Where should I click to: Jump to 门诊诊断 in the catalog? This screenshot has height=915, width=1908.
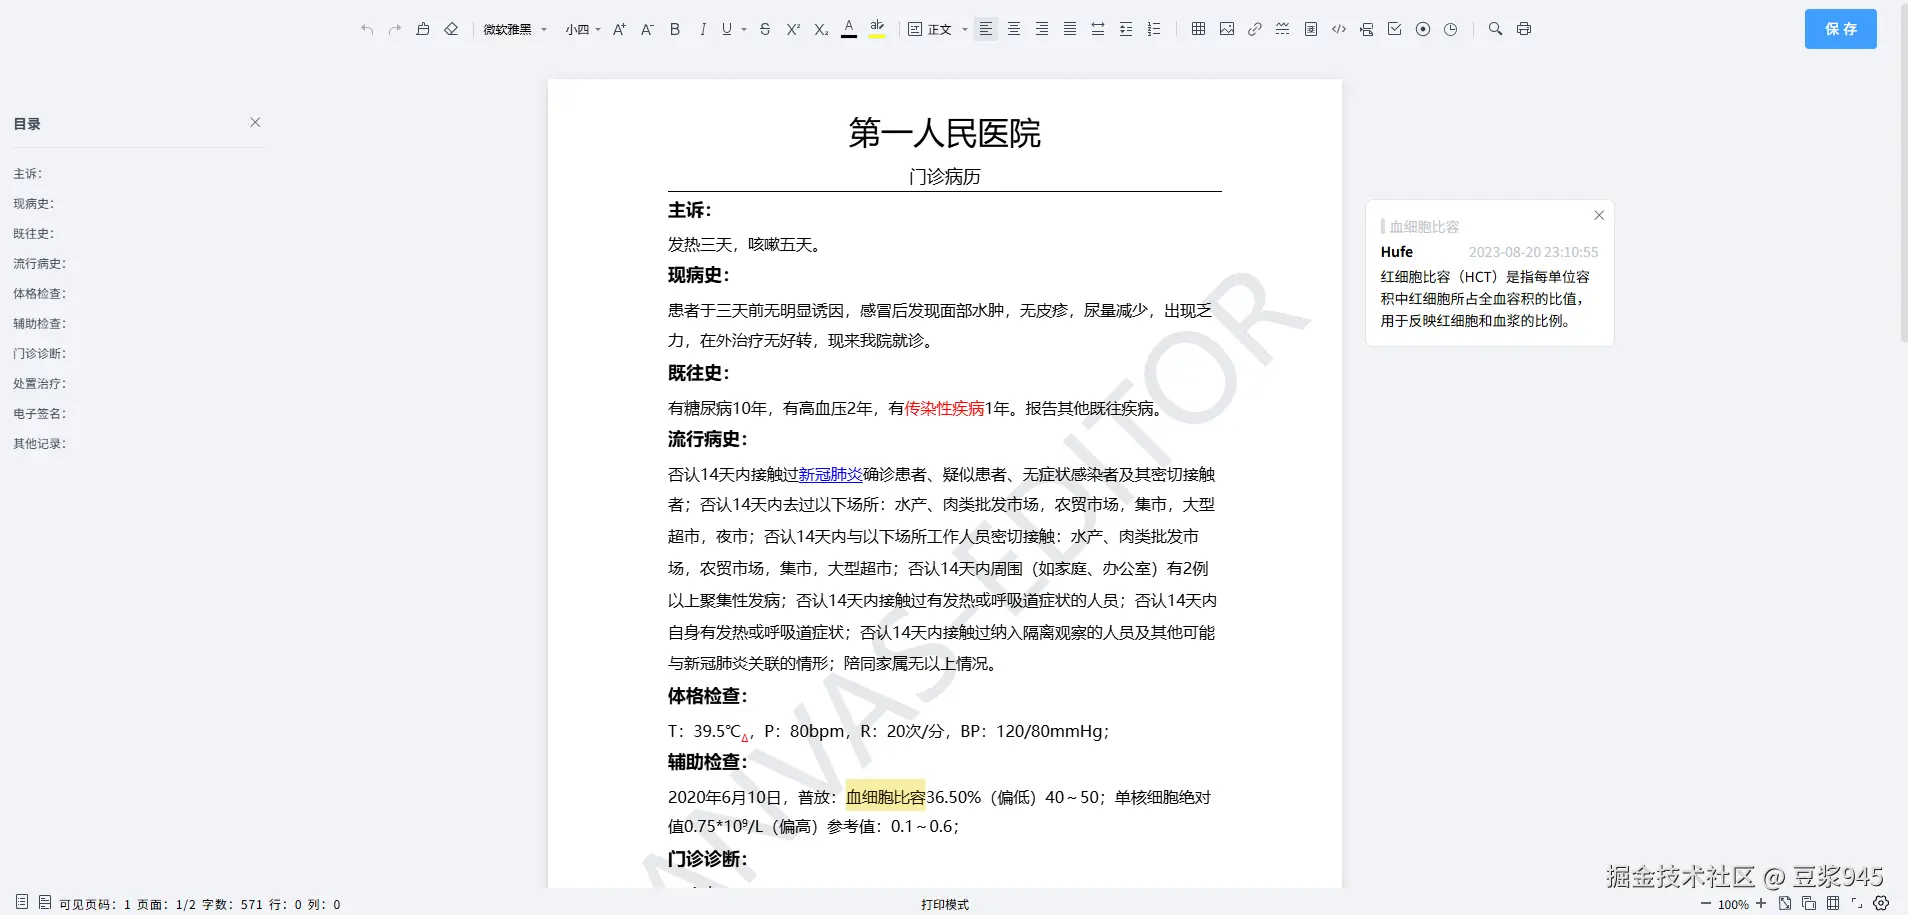(40, 354)
